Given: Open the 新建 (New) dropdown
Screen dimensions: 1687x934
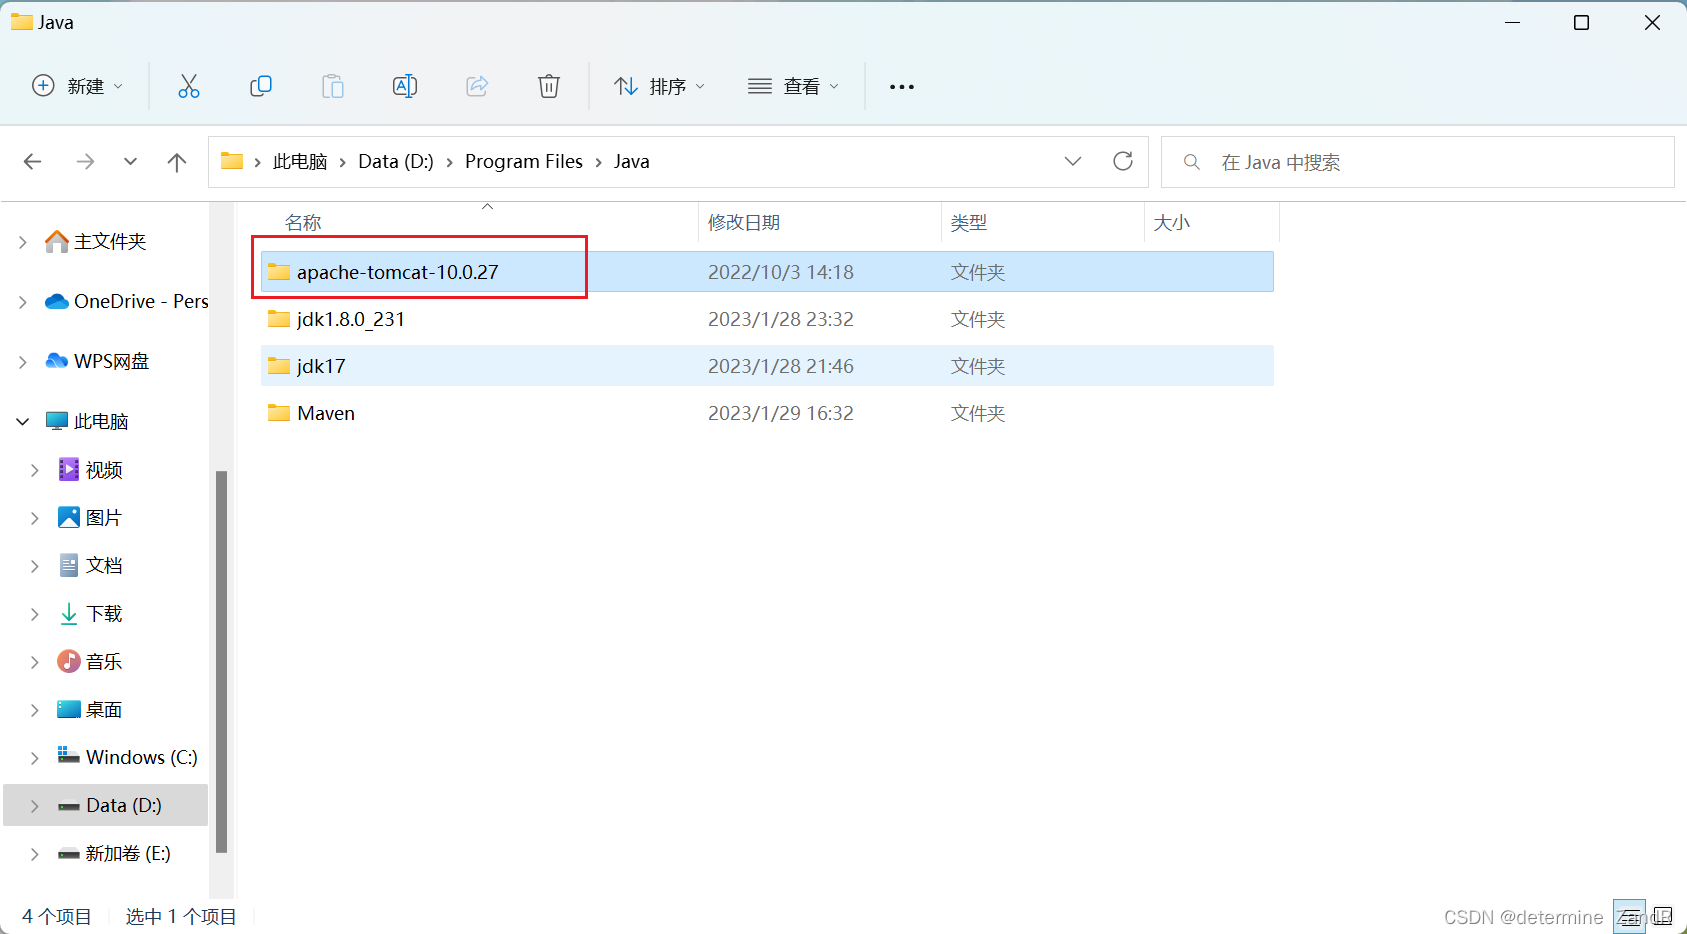Looking at the screenshot, I should [78, 86].
